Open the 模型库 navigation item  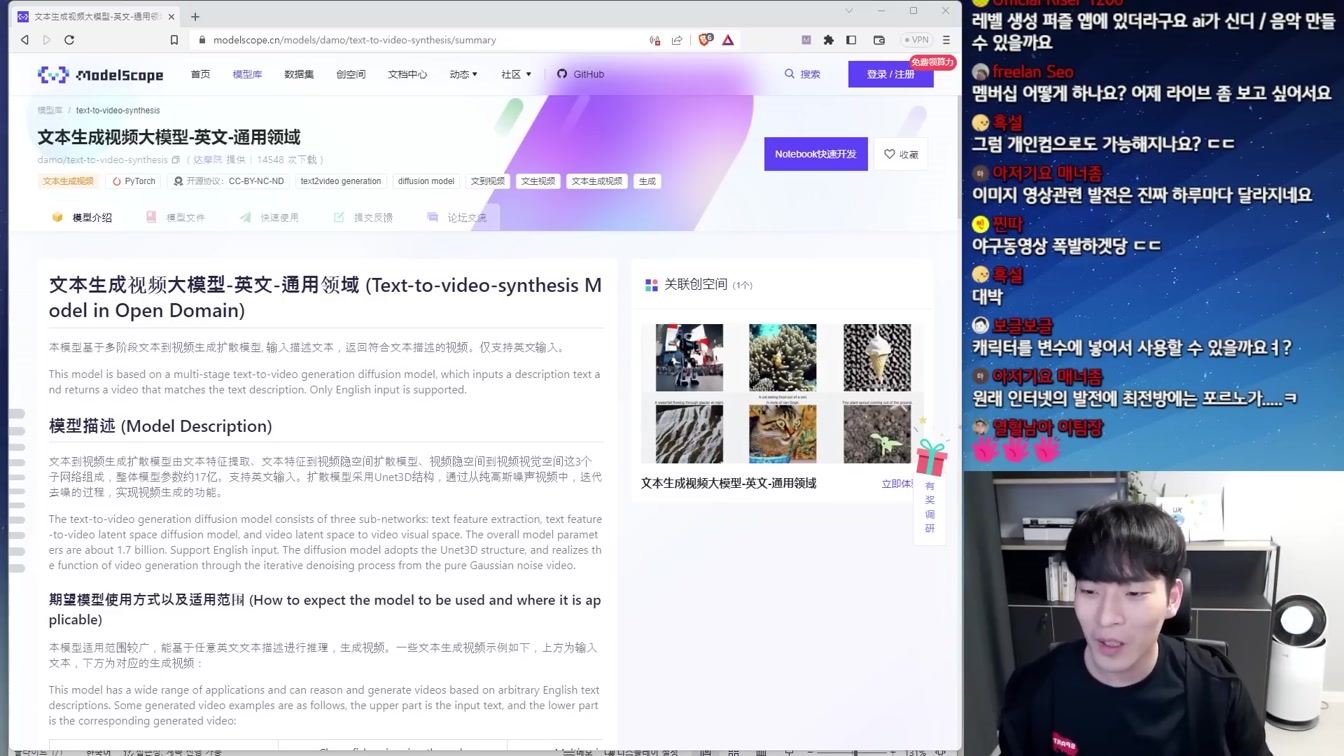pyautogui.click(x=247, y=74)
